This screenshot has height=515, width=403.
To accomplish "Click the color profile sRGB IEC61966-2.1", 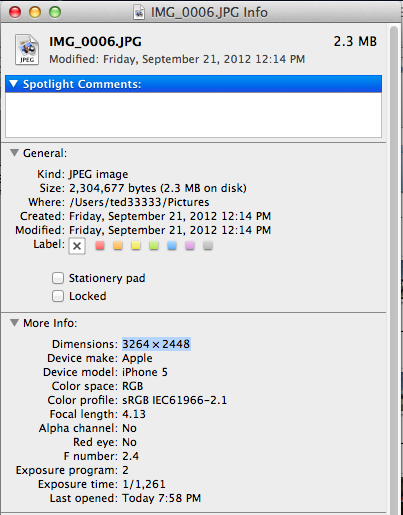I will click(x=174, y=400).
